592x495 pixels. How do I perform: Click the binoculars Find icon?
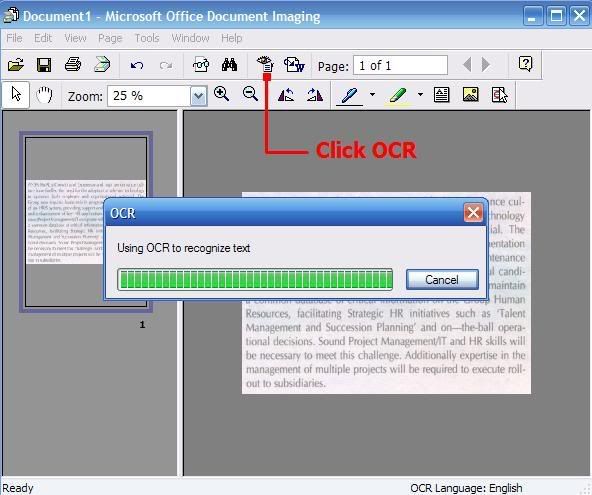pyautogui.click(x=230, y=65)
